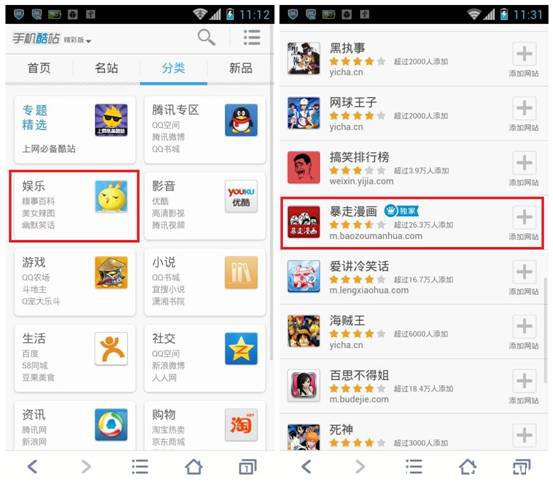Tap the search magnifier icon
This screenshot has height=488, width=553.
[206, 37]
